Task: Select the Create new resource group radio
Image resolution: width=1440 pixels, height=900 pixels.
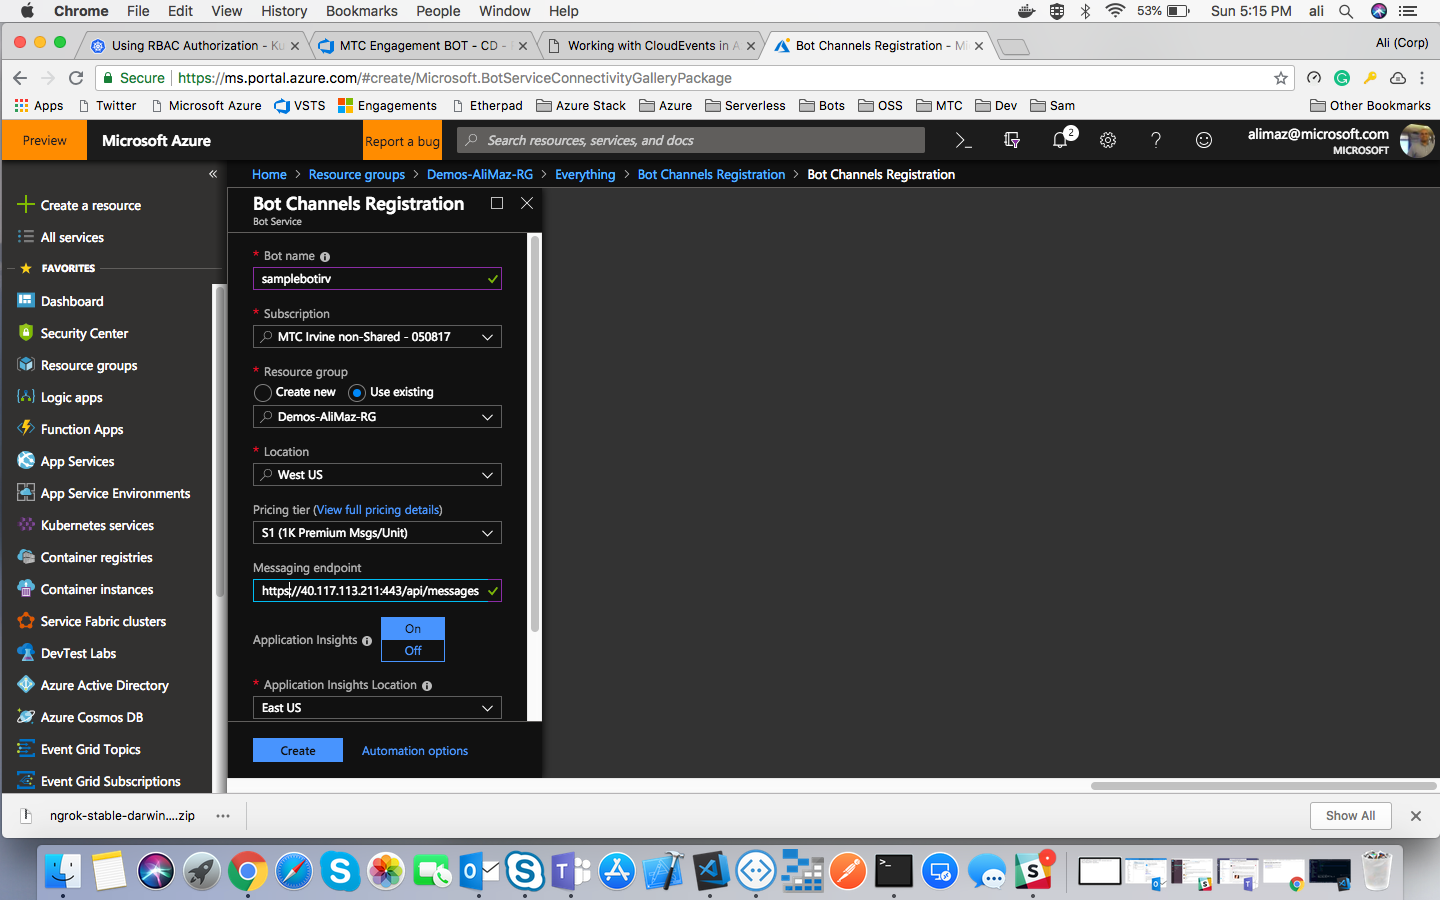Action: click(x=263, y=393)
